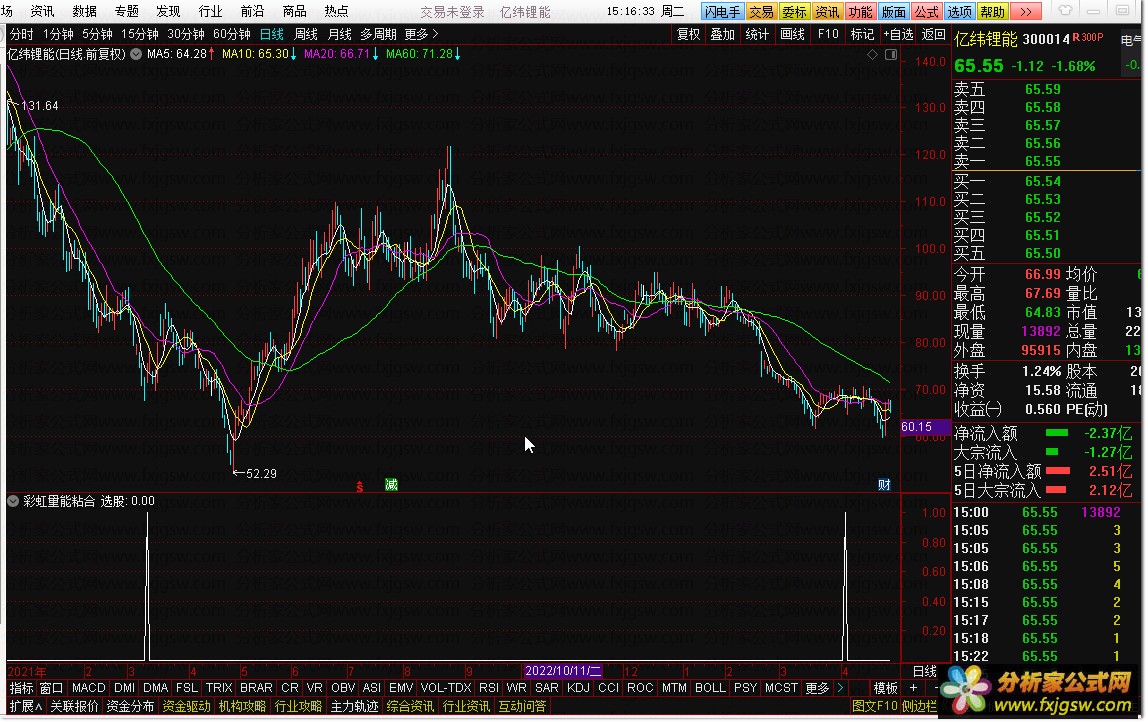The width and height of the screenshot is (1148, 722).
Task: Click the 委标 toolbar button
Action: click(x=794, y=12)
